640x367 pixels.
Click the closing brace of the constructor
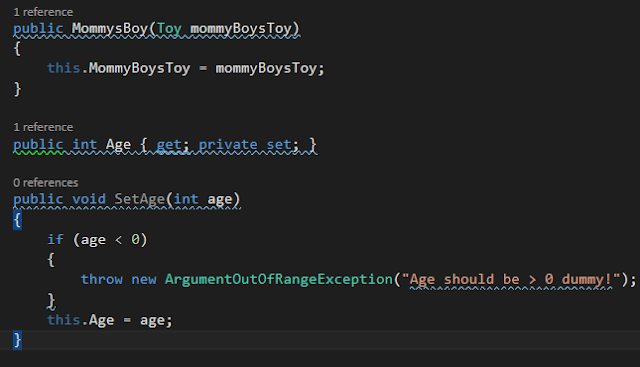17,89
